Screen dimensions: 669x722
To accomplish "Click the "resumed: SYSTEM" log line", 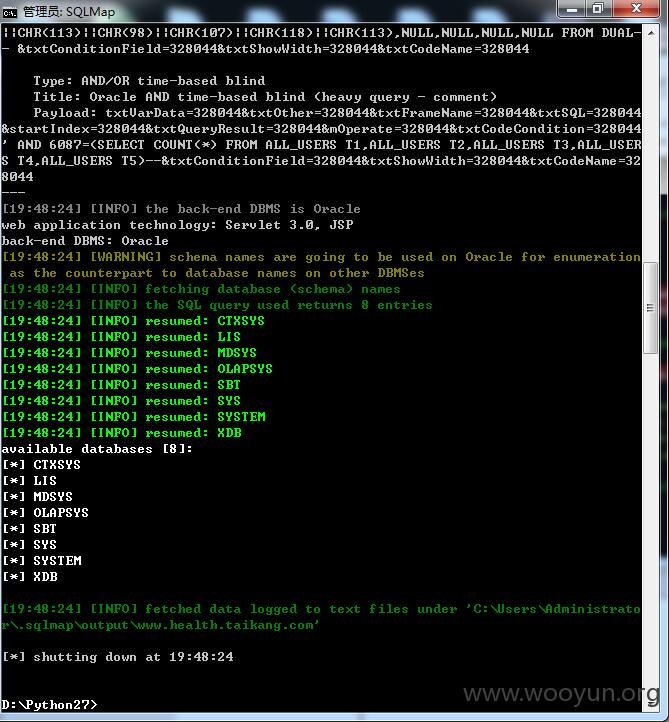I will (x=134, y=417).
